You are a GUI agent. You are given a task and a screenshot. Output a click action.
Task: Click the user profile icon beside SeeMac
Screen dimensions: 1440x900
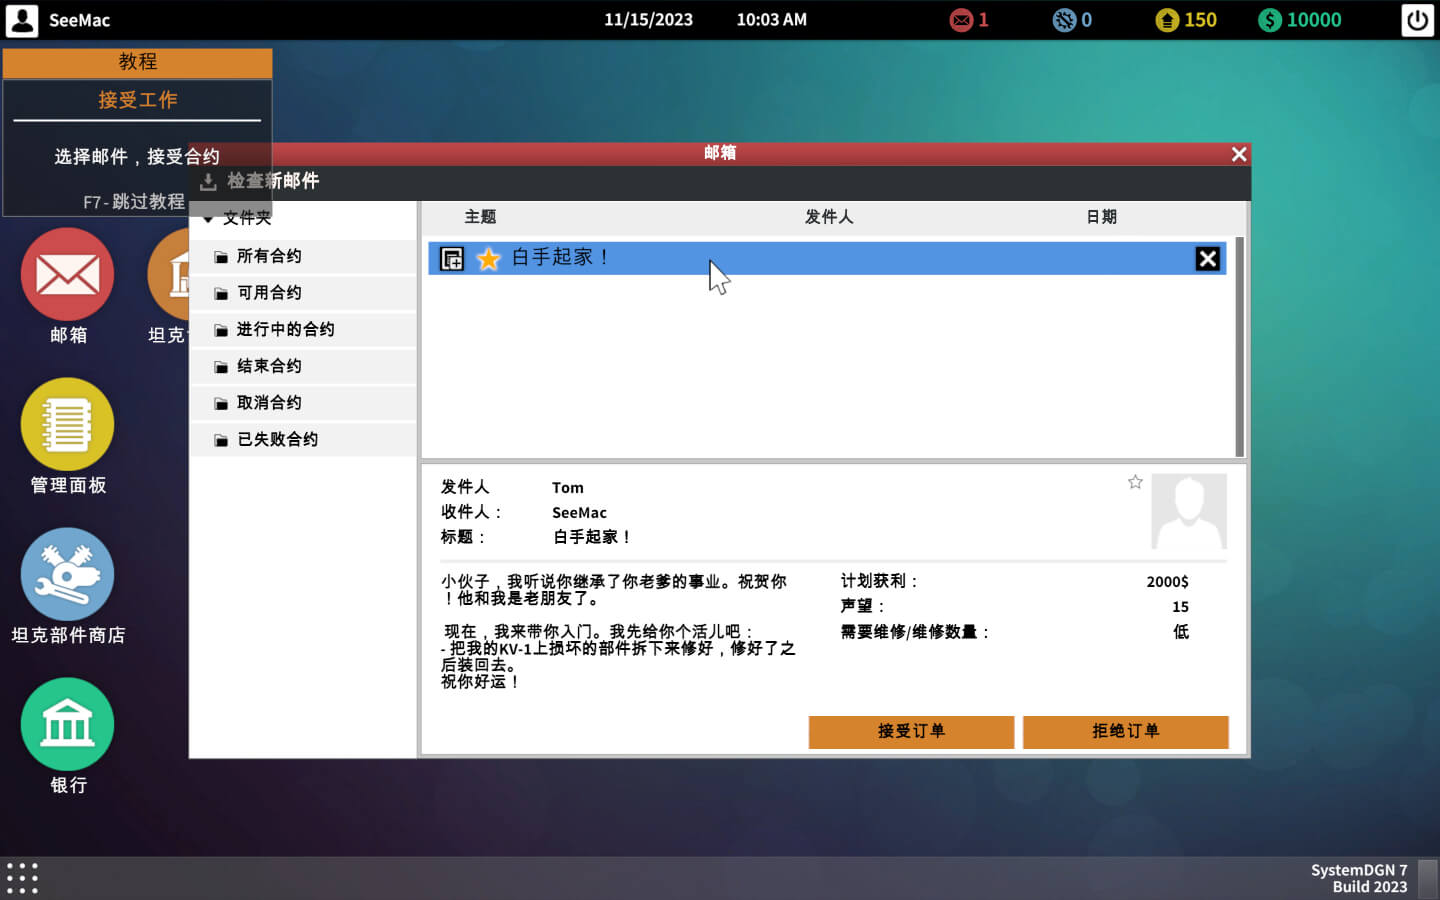pyautogui.click(x=22, y=20)
